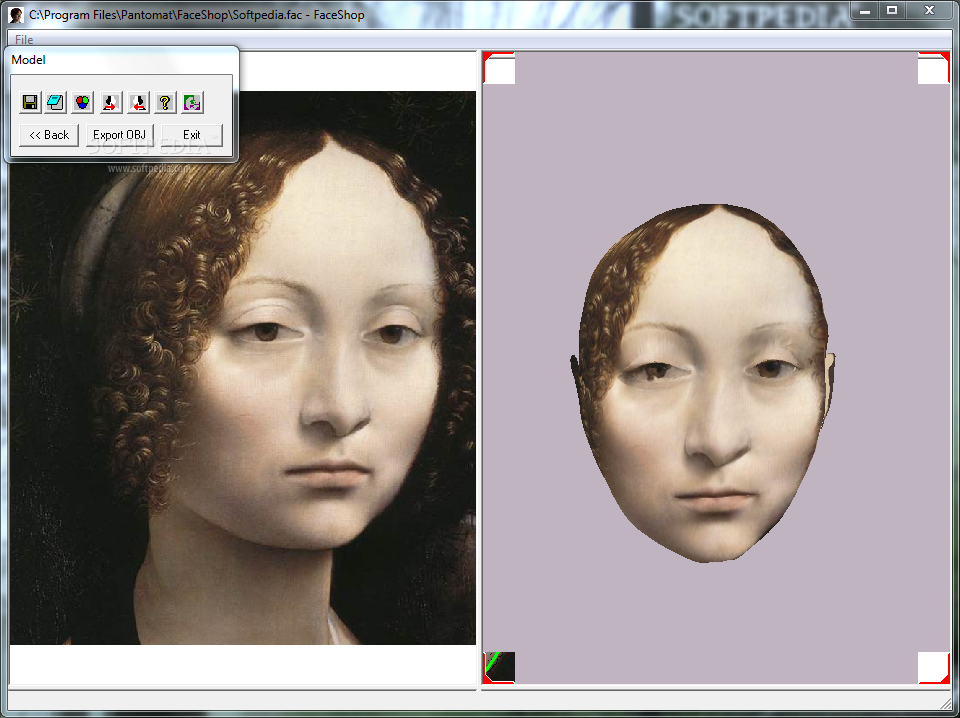Maximize the FaceShop window
Viewport: 960px width, 718px height.
point(892,10)
